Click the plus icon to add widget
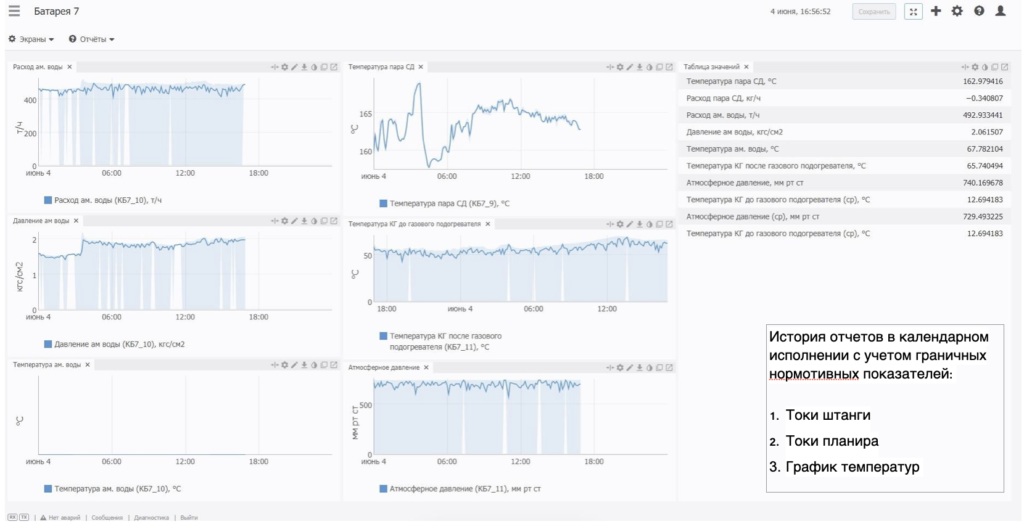Viewport: 1024px width, 524px height. tap(936, 11)
